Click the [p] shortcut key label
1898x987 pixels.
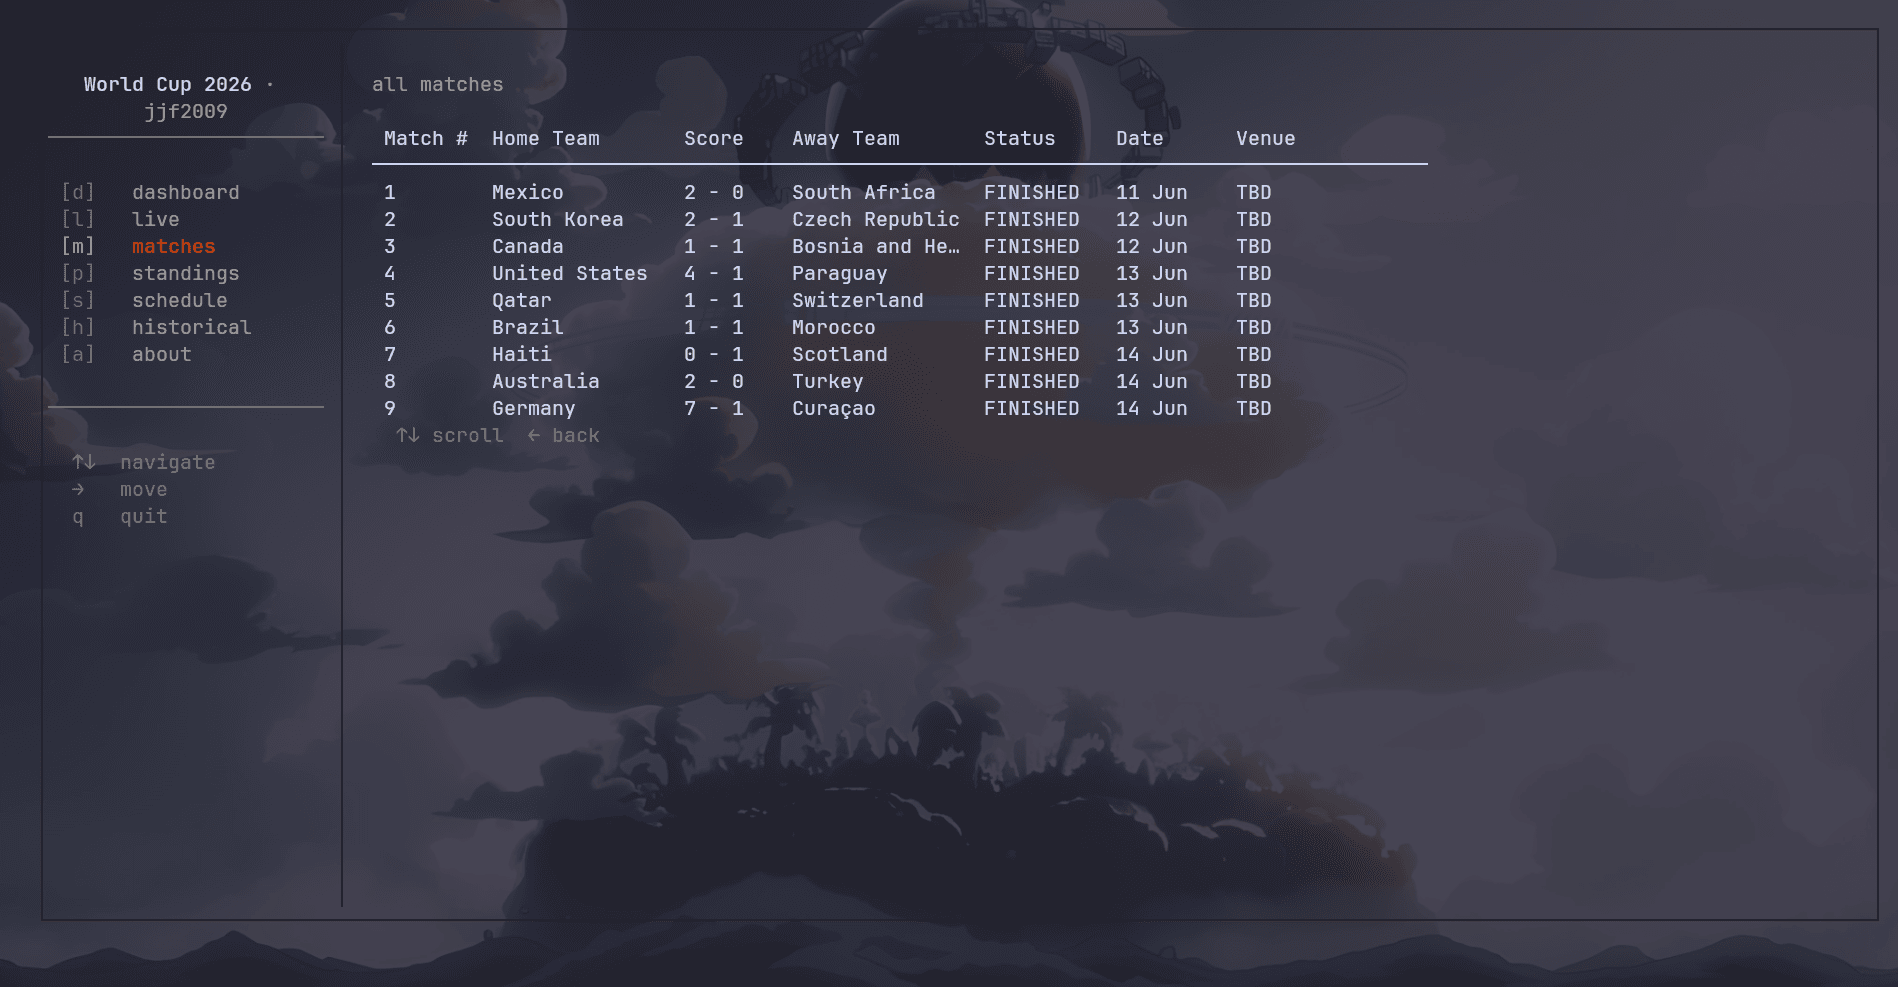click(78, 273)
